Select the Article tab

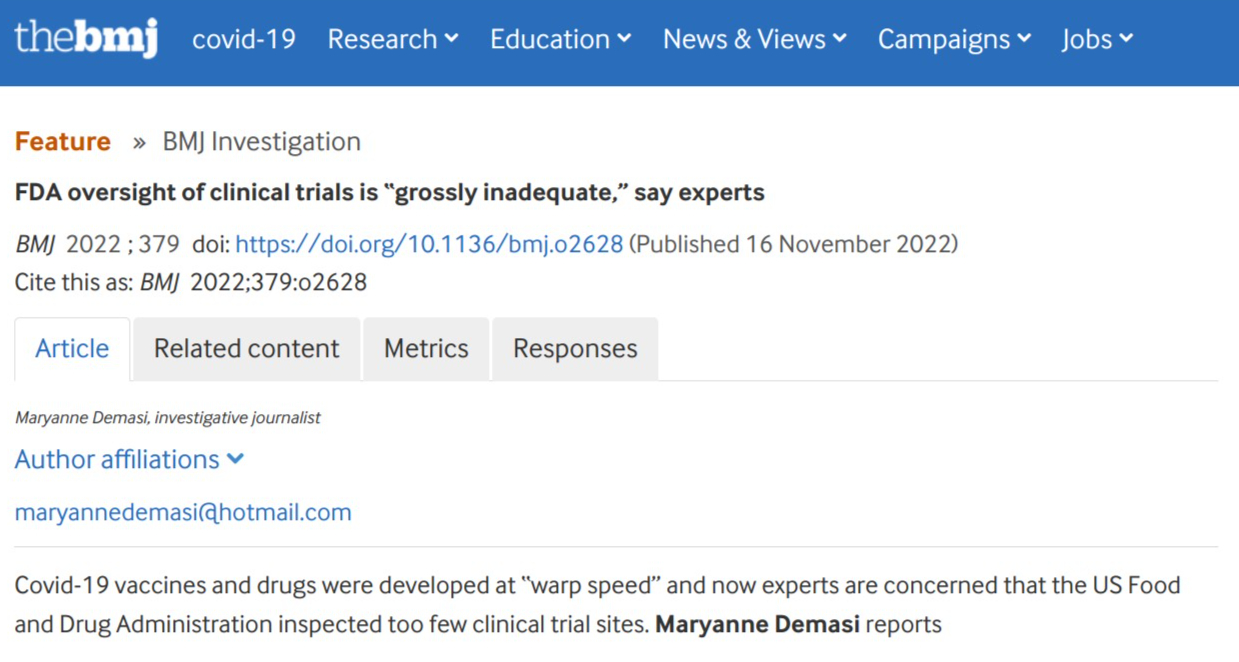click(x=72, y=349)
